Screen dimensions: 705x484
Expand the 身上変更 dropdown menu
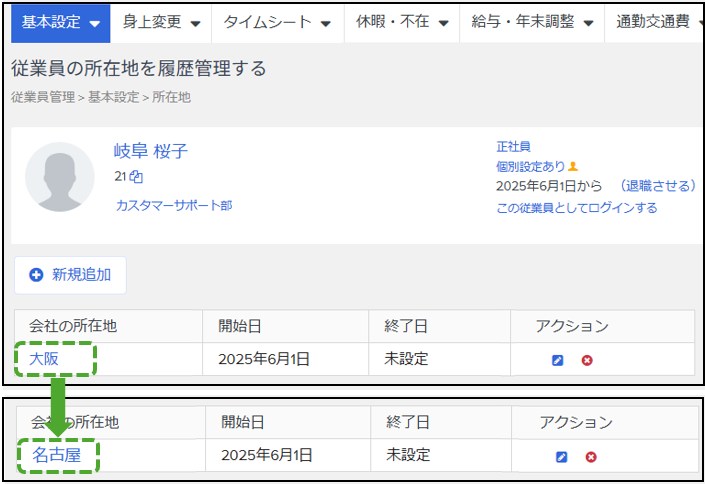(161, 22)
